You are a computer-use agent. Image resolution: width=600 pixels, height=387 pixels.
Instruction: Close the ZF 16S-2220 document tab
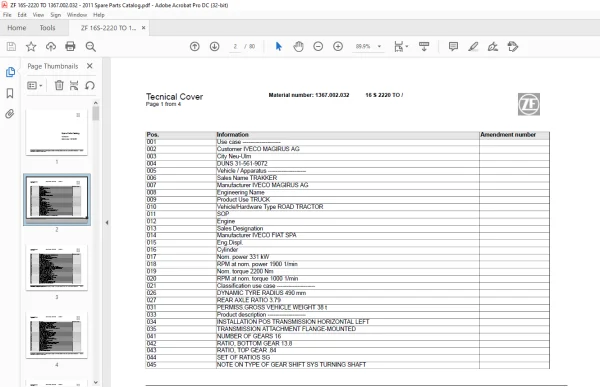(x=143, y=28)
